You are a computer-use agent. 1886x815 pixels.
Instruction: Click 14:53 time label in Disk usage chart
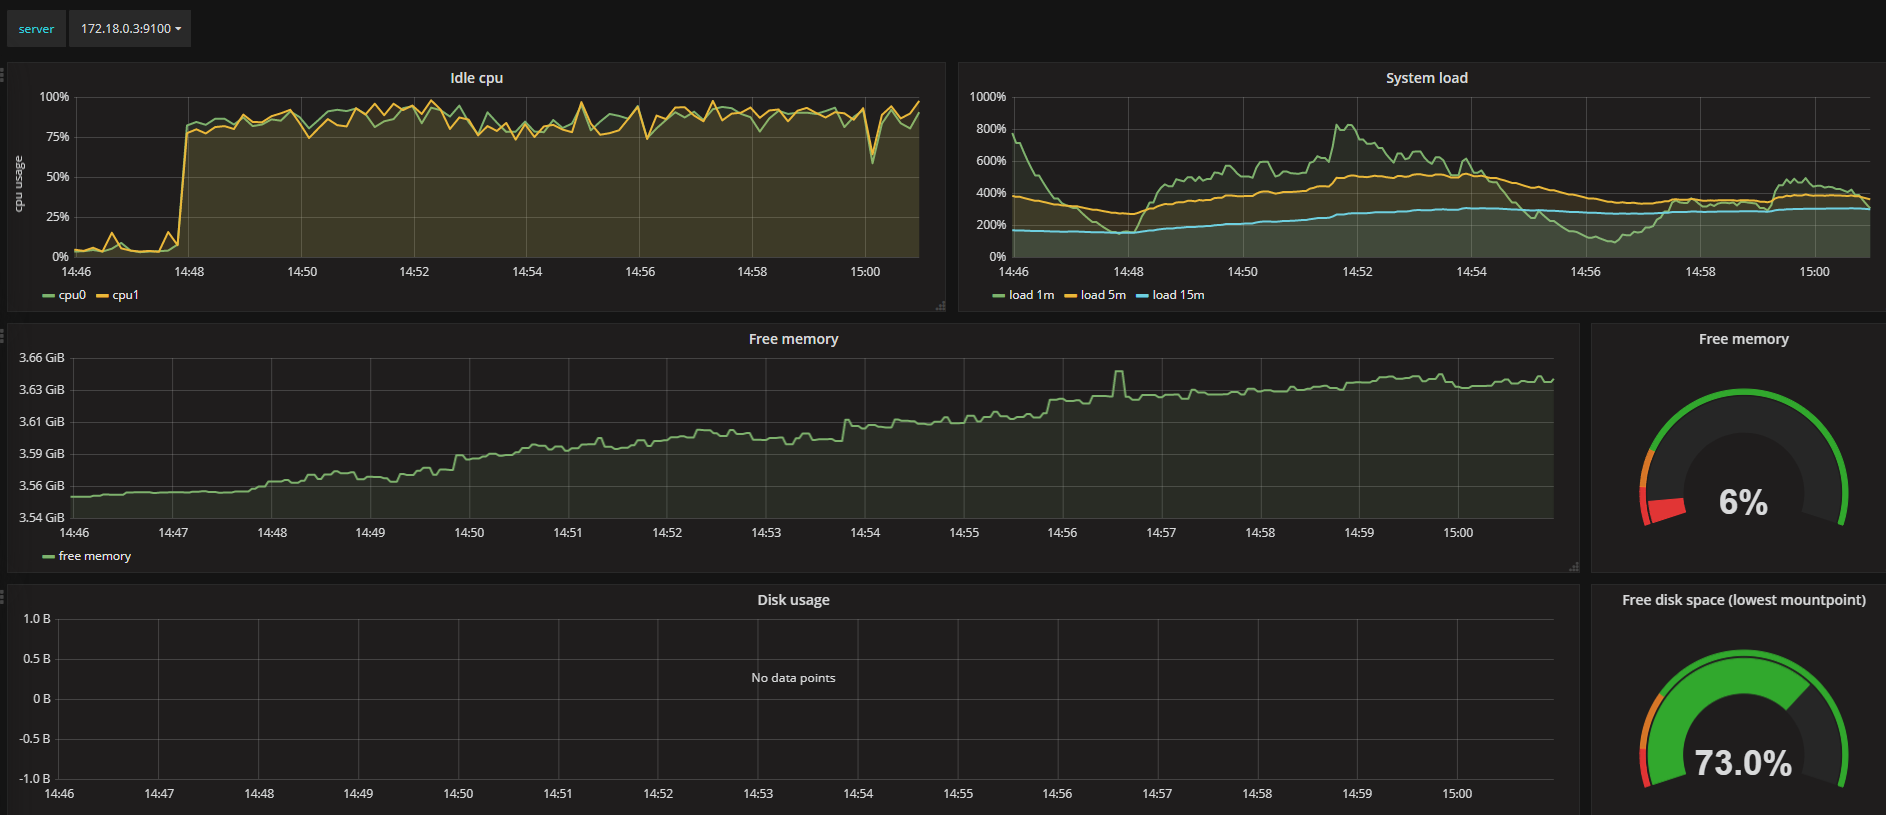point(758,794)
